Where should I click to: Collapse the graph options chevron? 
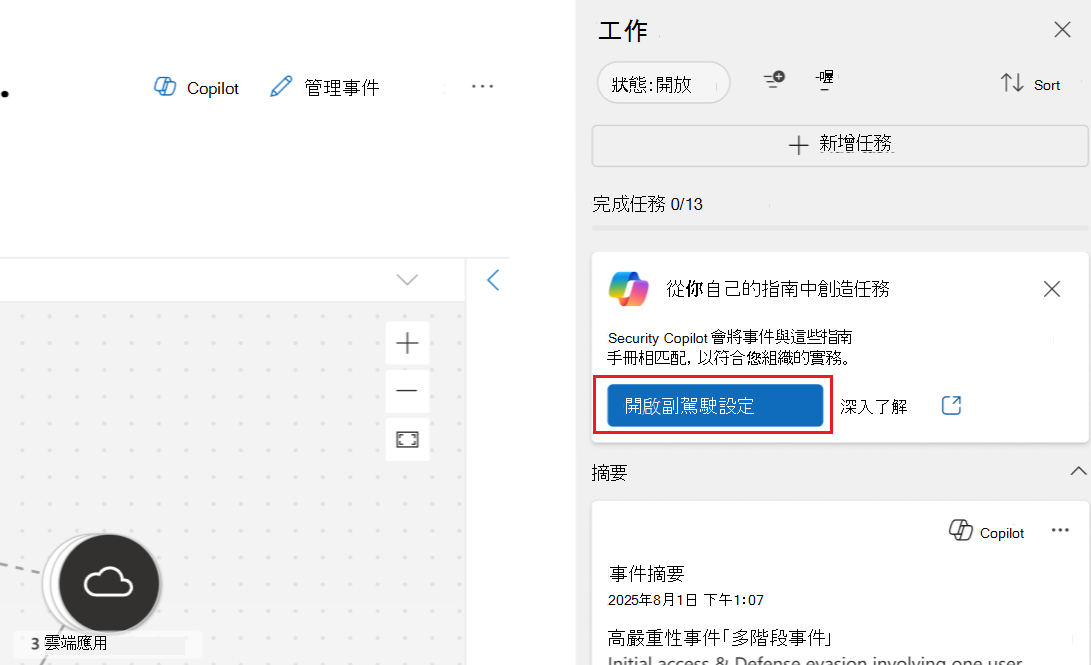point(406,280)
